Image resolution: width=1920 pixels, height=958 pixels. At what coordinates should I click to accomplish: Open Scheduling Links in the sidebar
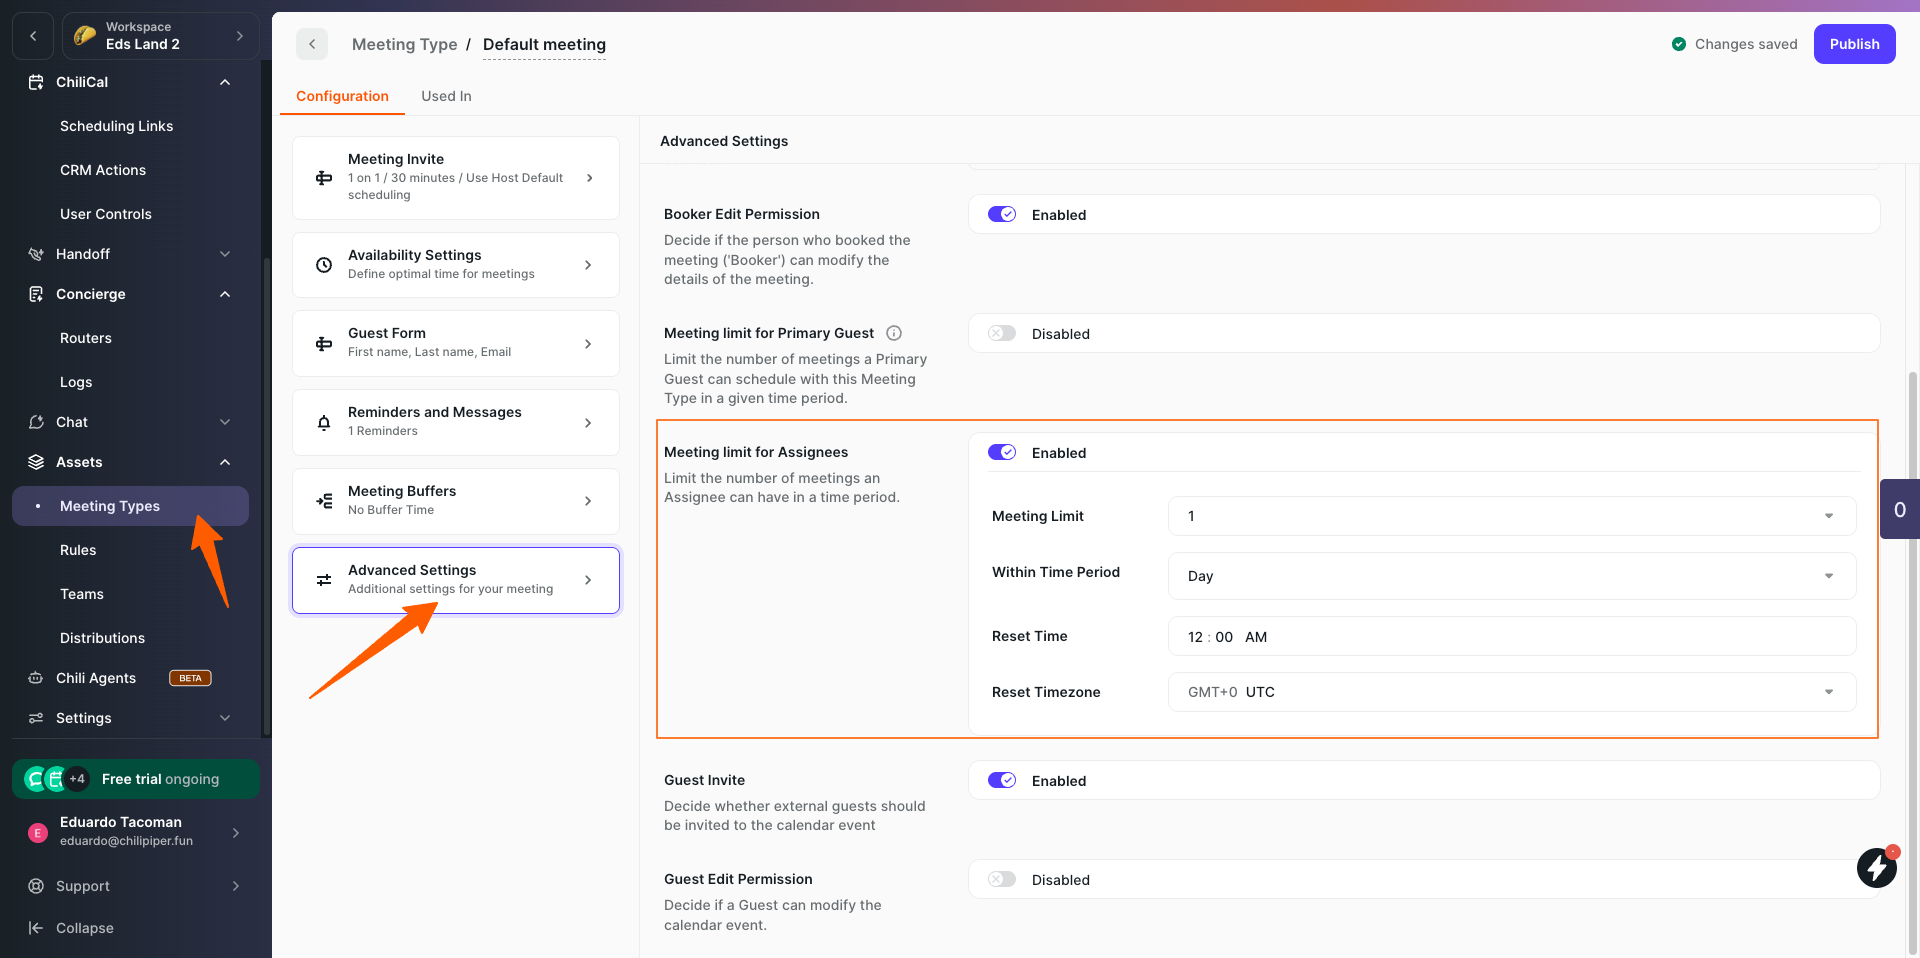tap(116, 126)
